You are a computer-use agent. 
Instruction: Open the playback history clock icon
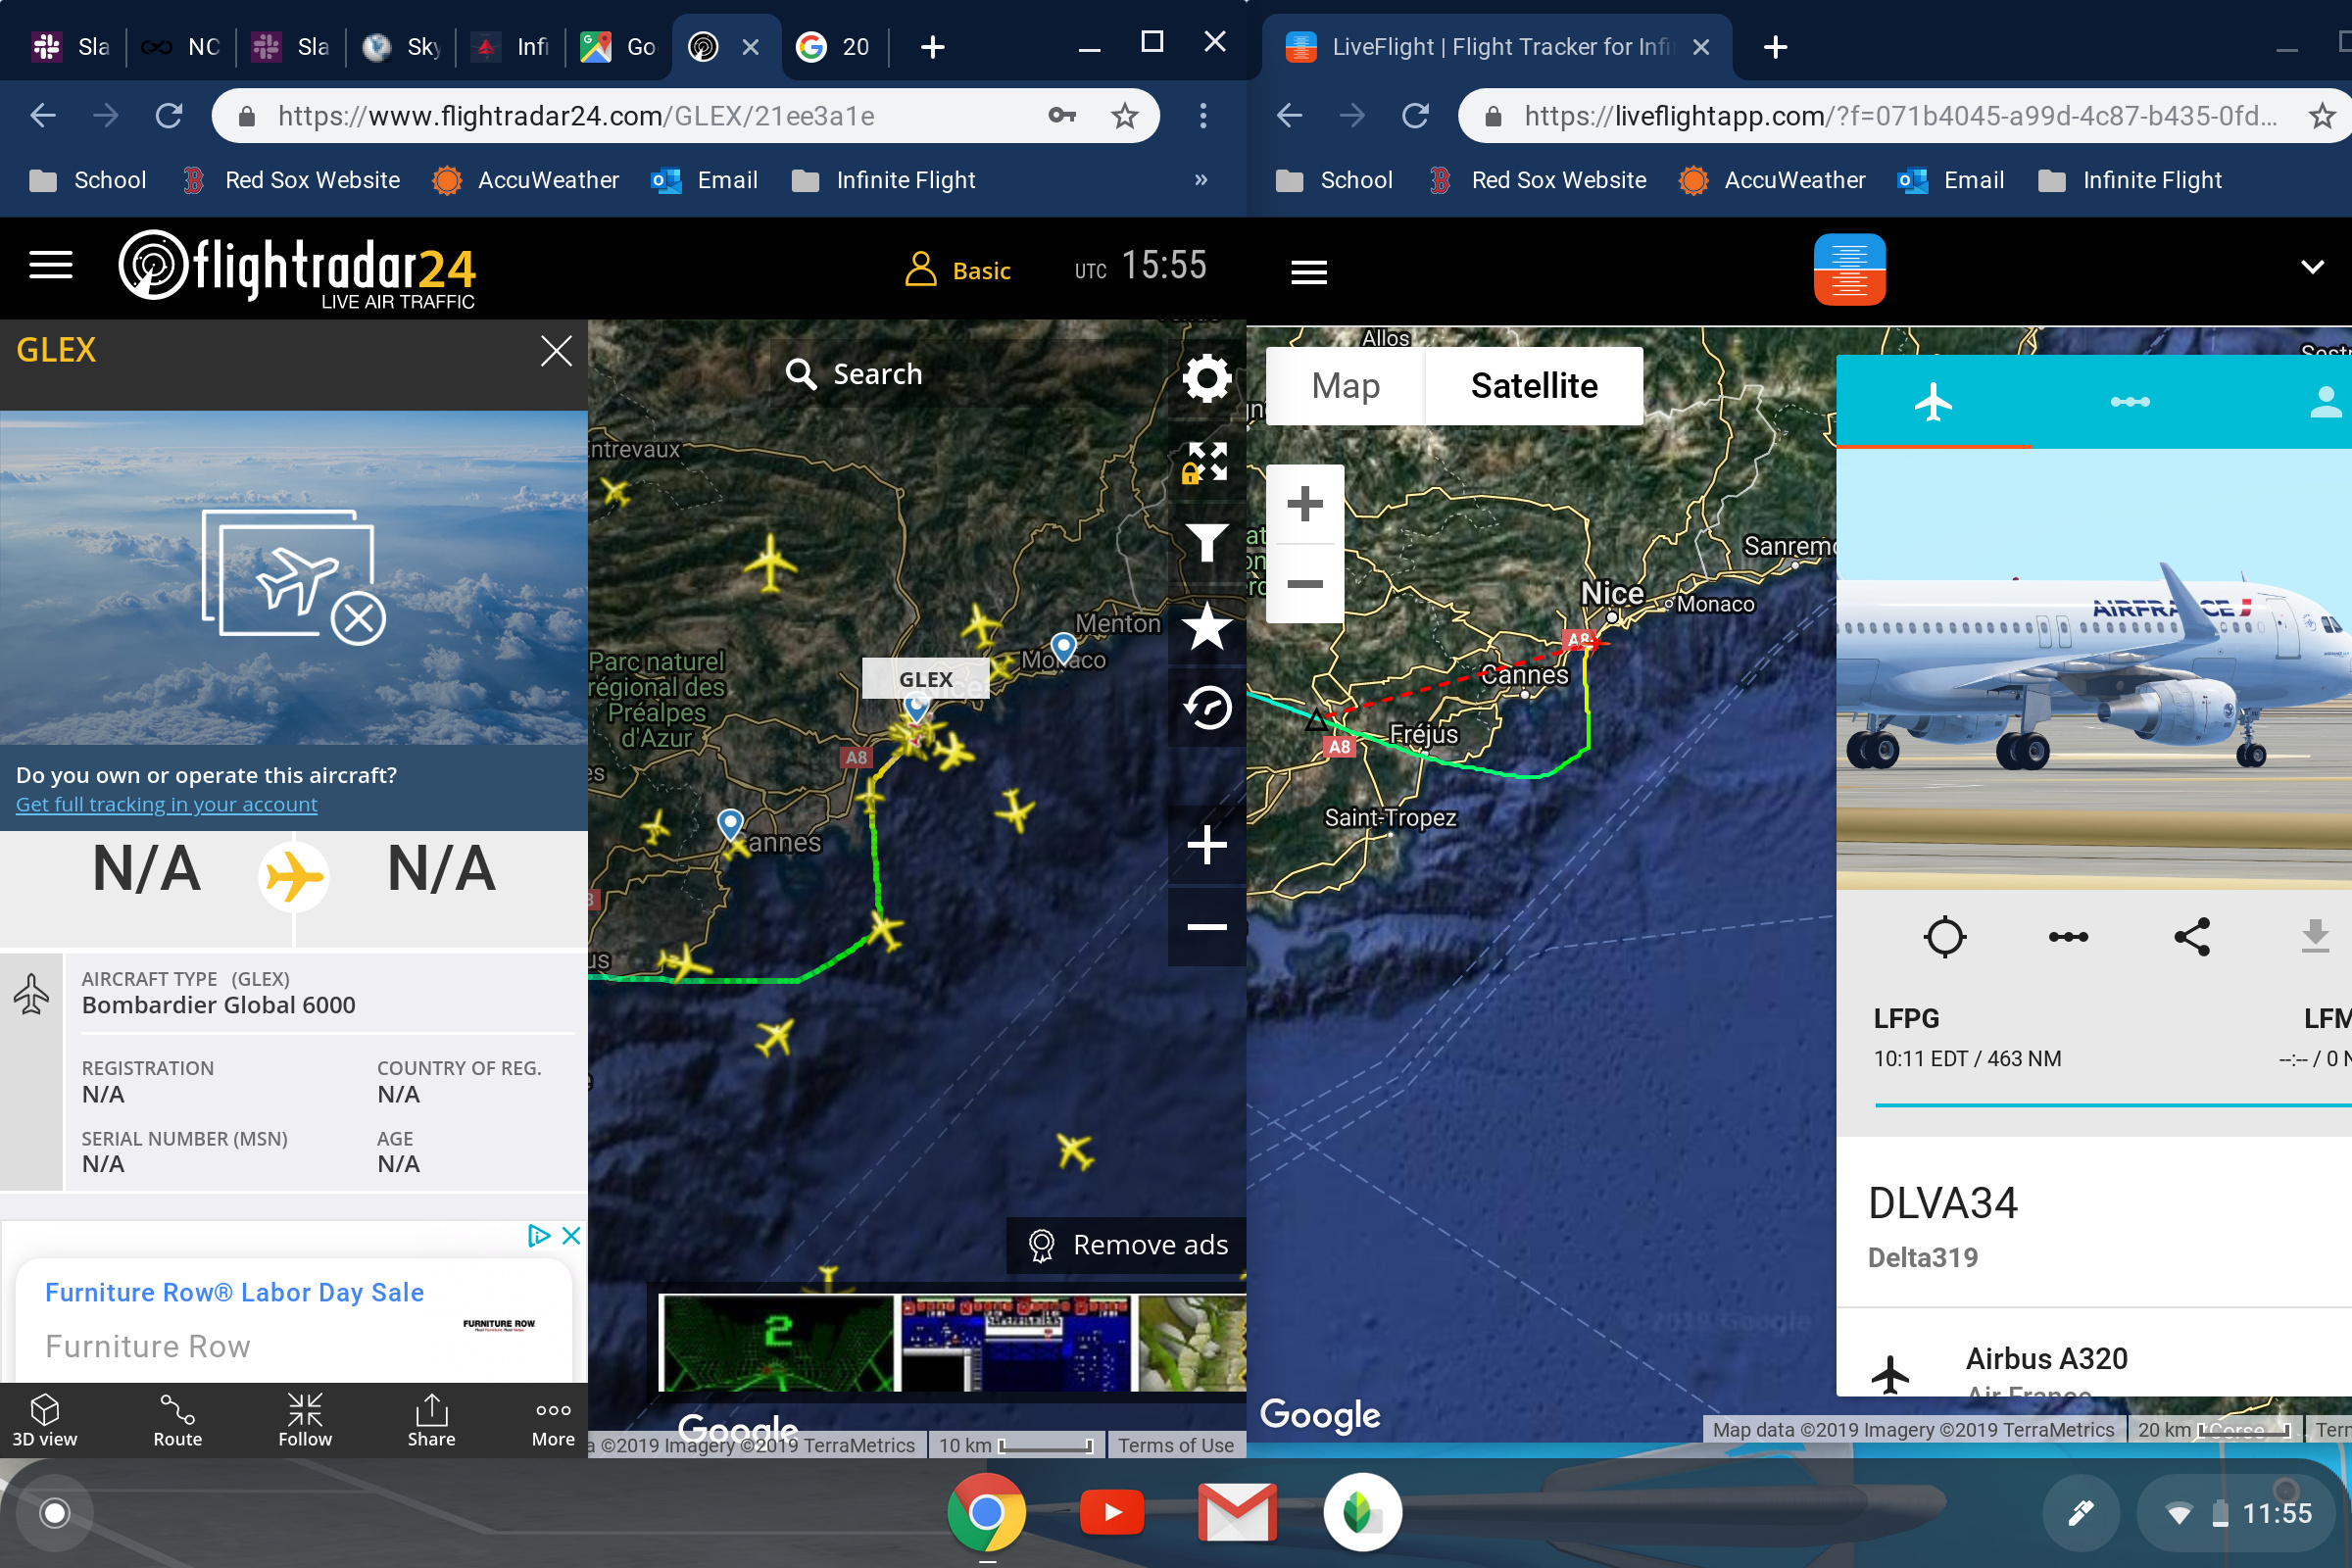(x=1206, y=708)
